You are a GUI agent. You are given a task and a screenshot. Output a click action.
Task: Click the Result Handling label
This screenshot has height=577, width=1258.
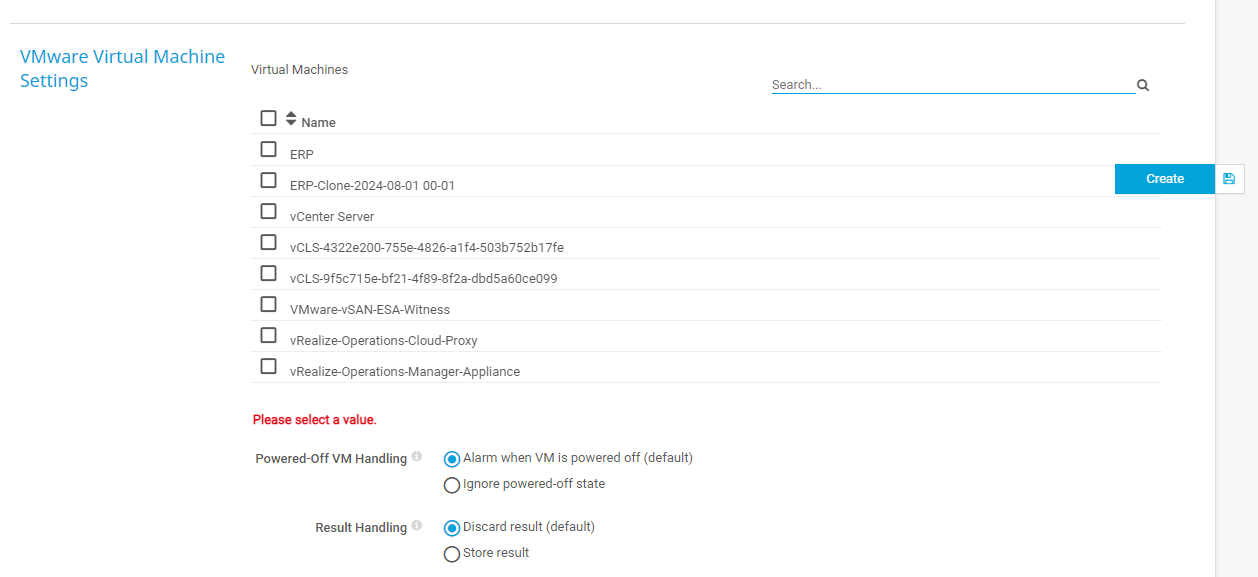(361, 528)
